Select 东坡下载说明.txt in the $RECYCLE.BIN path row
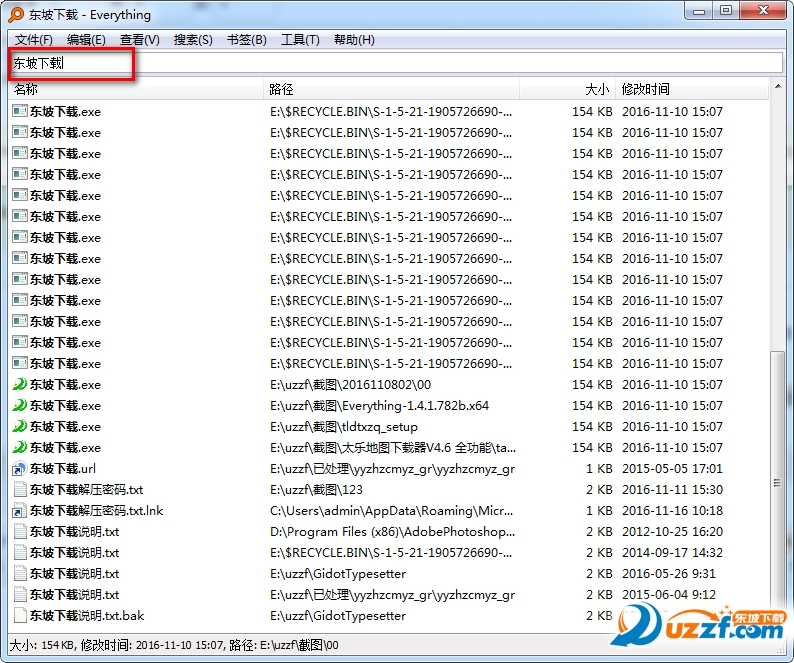Viewport: 794px width, 663px height. 74,553
